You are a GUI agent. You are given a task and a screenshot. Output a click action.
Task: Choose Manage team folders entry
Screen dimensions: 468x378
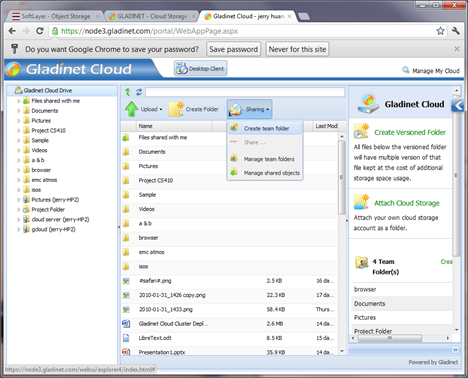click(x=265, y=159)
